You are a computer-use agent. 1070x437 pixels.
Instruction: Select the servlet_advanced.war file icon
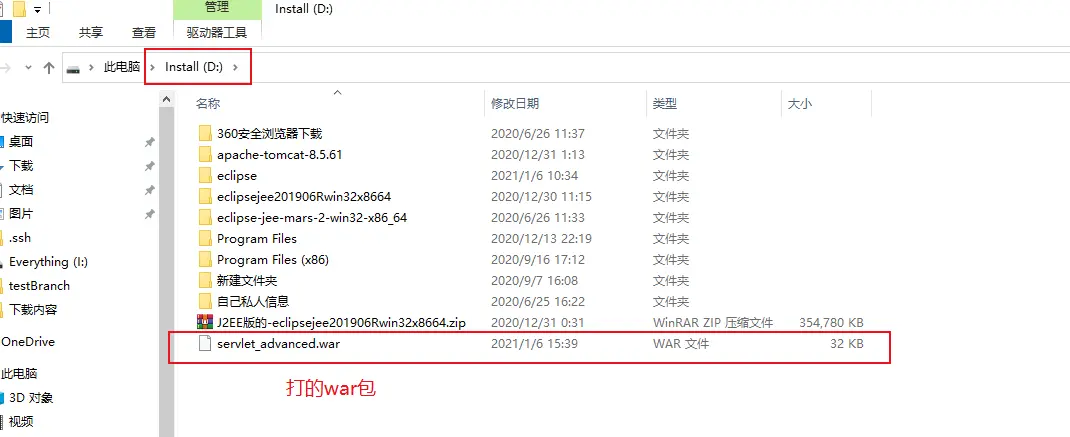coord(205,343)
